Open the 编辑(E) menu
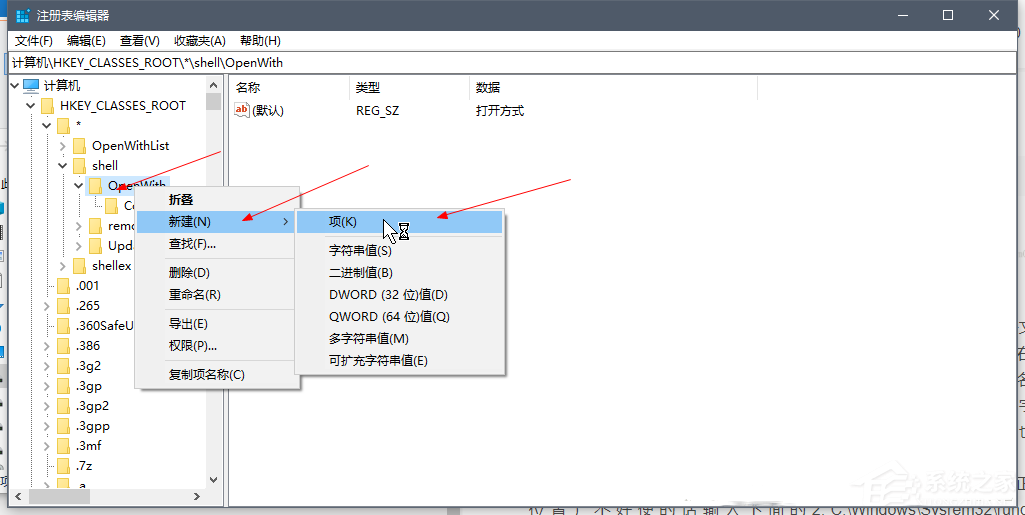Screen dimensions: 1025x515 (x=86, y=41)
